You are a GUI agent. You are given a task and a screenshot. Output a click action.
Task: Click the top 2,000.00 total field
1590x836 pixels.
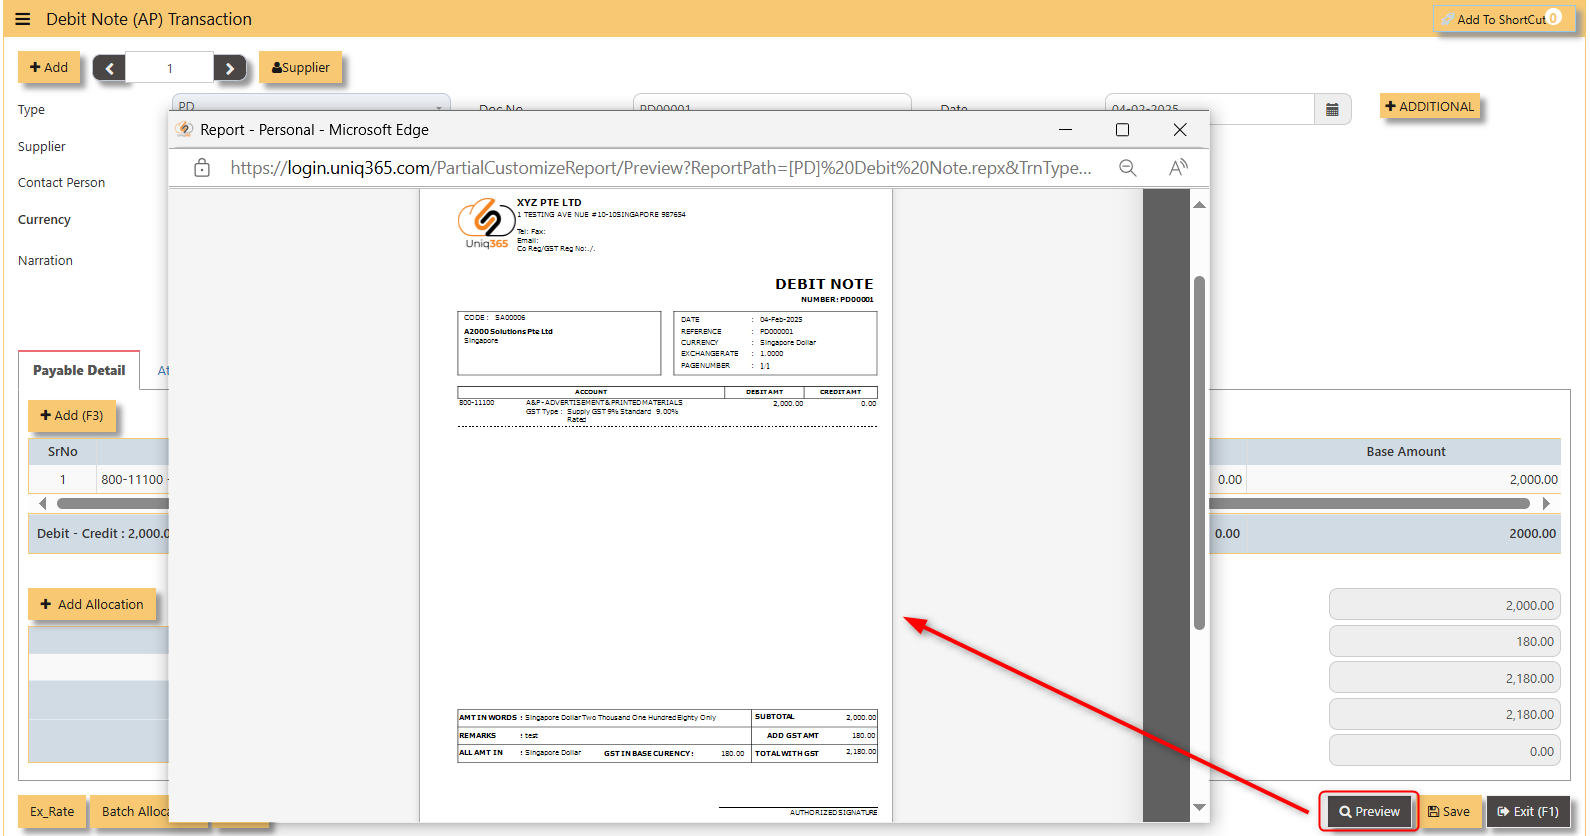click(1444, 605)
